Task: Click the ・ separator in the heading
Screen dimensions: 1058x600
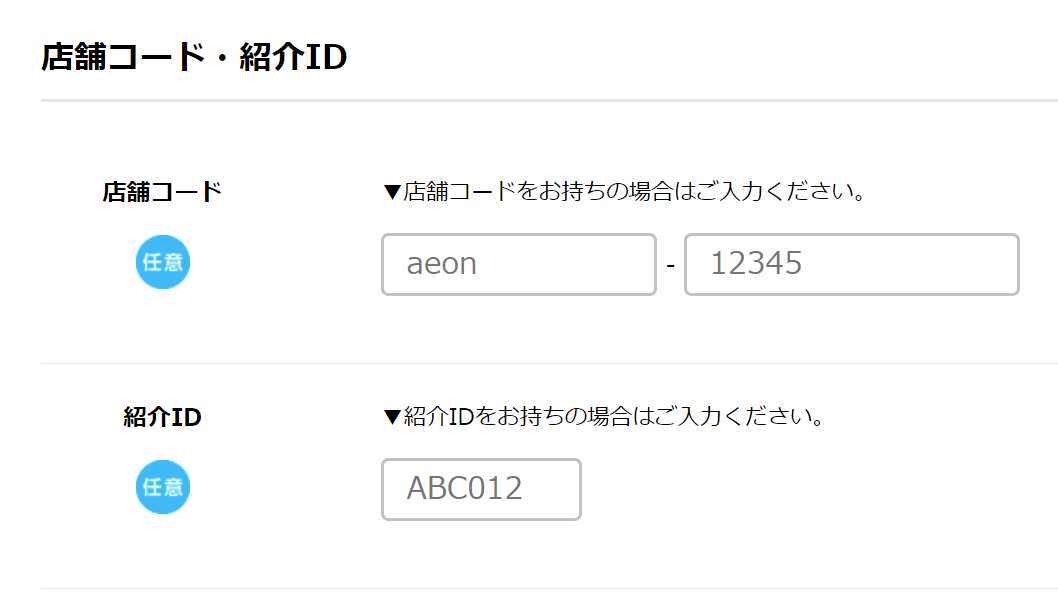Action: (220, 58)
